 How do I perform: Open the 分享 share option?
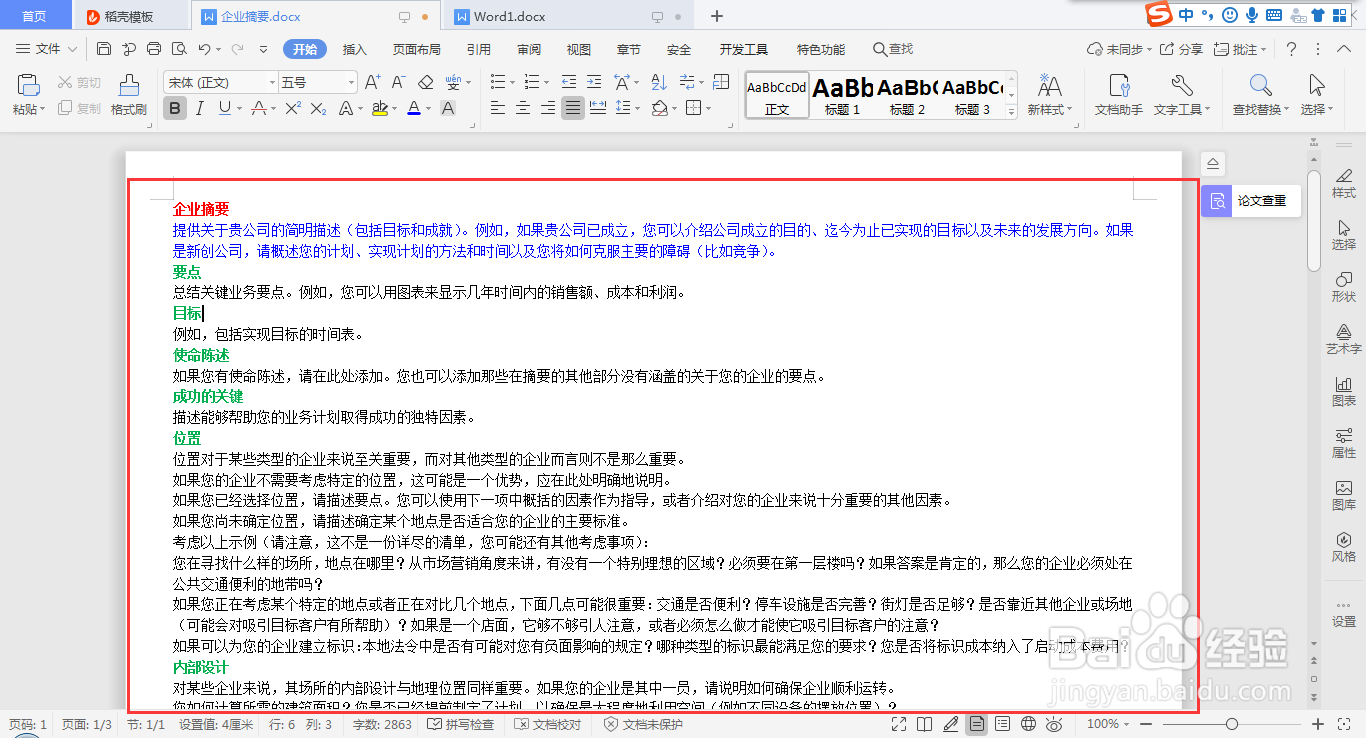(1187, 48)
